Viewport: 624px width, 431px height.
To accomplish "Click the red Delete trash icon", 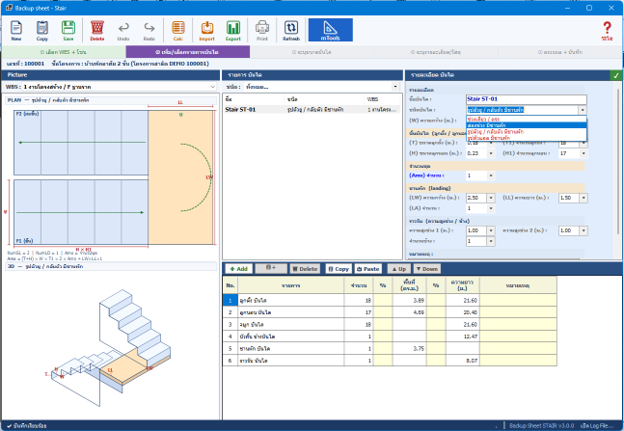I will point(97,31).
